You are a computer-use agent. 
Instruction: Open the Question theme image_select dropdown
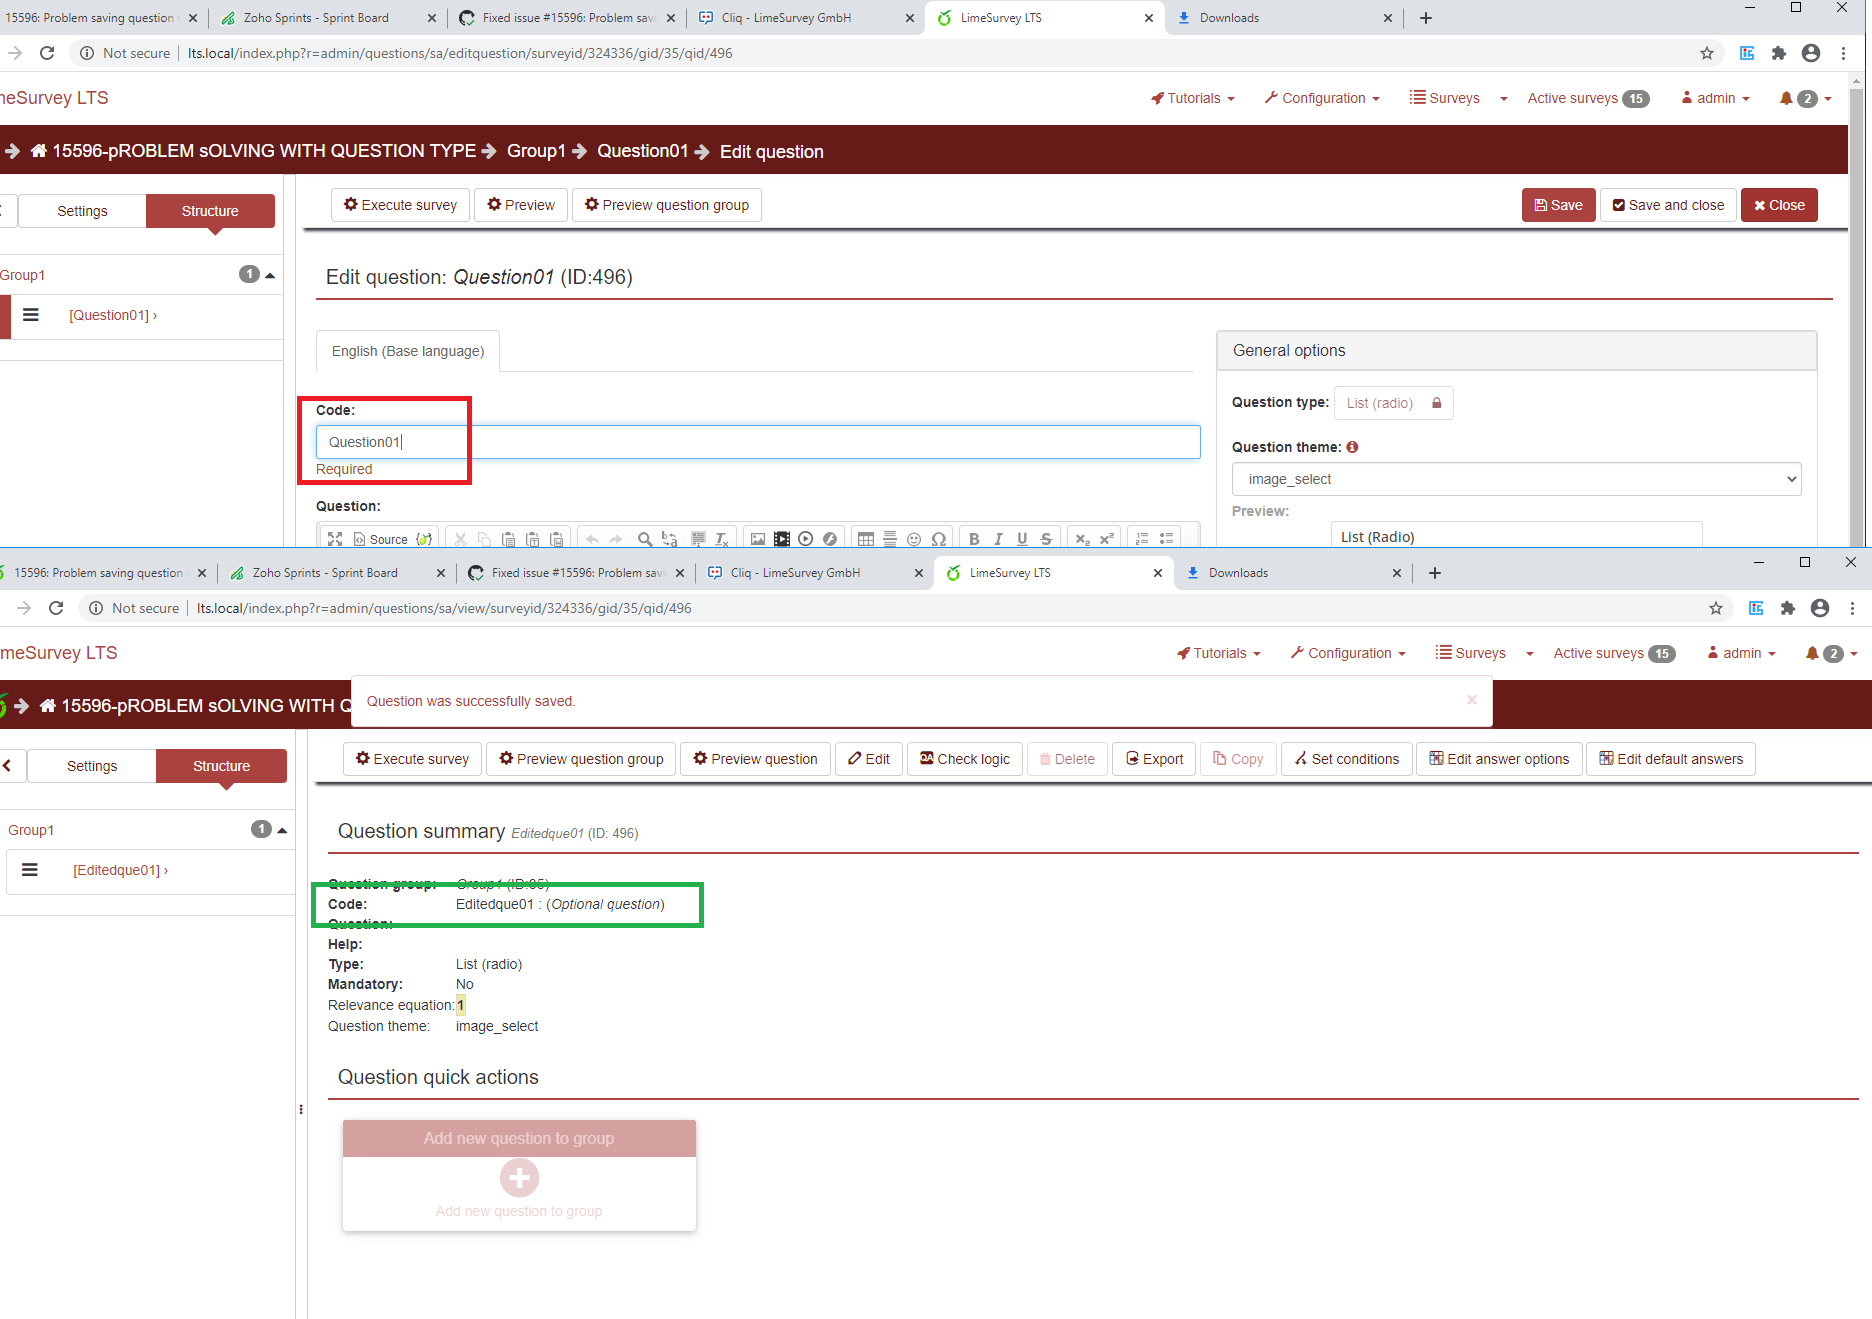pyautogui.click(x=1516, y=479)
